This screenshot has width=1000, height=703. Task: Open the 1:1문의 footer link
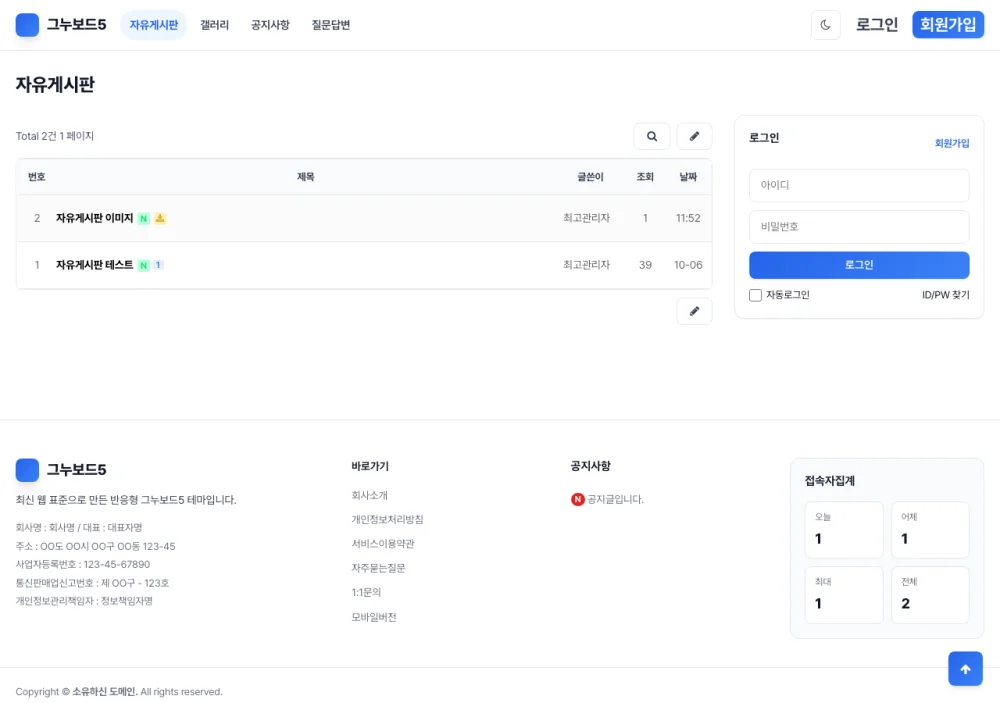(366, 592)
